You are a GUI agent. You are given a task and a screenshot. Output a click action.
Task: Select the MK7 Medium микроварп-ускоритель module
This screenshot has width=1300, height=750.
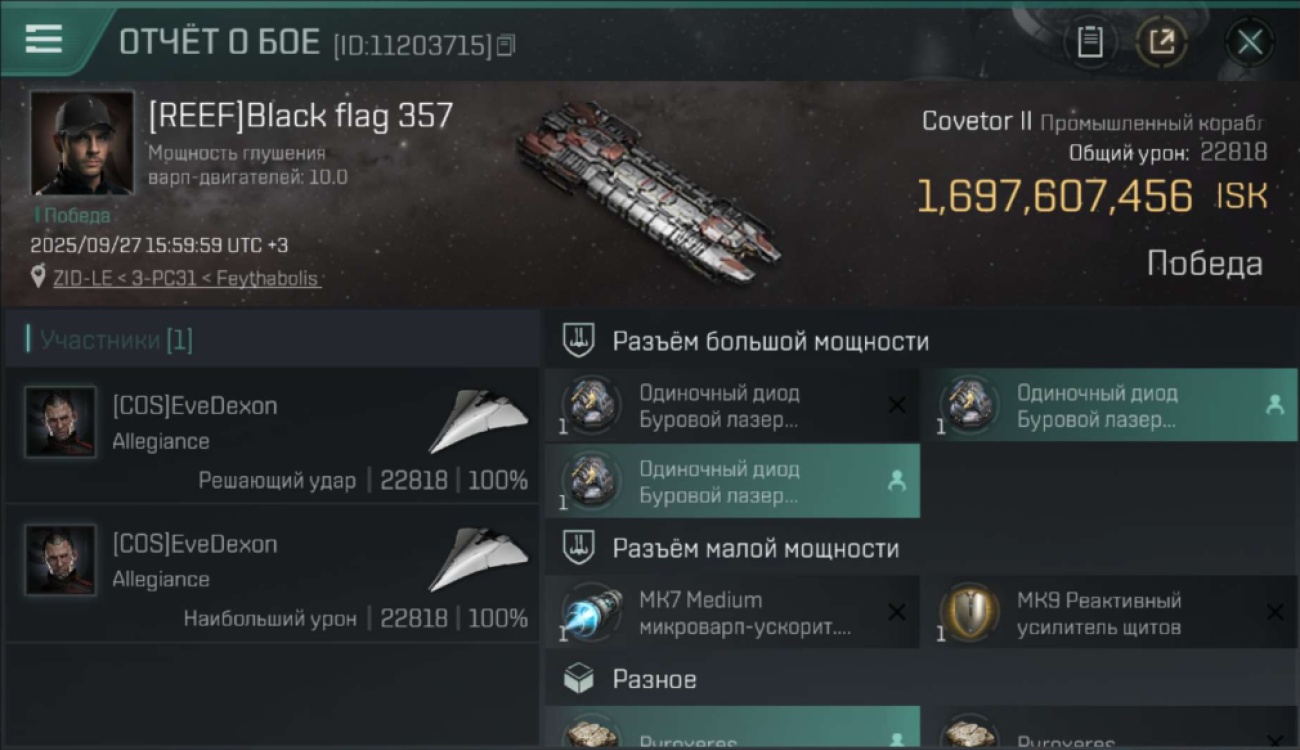[732, 613]
